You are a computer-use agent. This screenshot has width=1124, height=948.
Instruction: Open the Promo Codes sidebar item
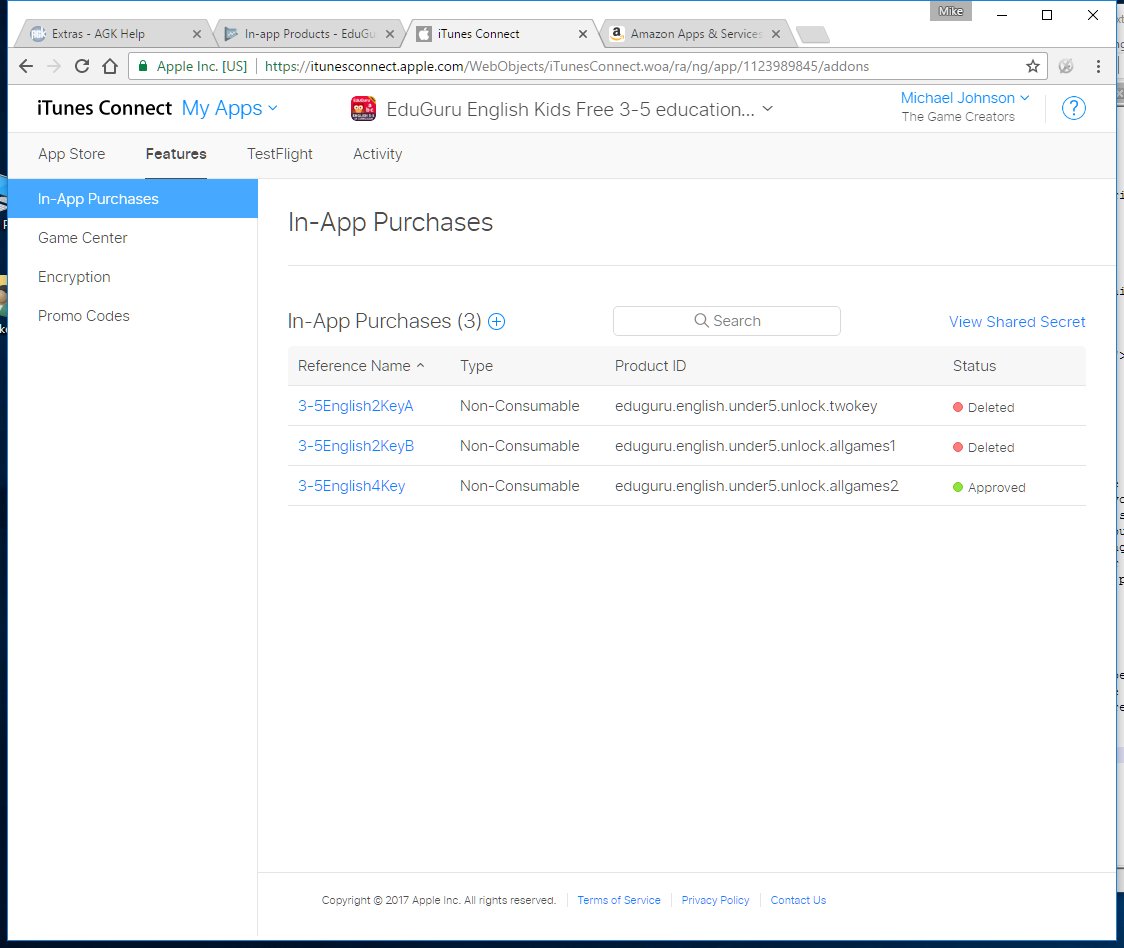pyautogui.click(x=84, y=316)
